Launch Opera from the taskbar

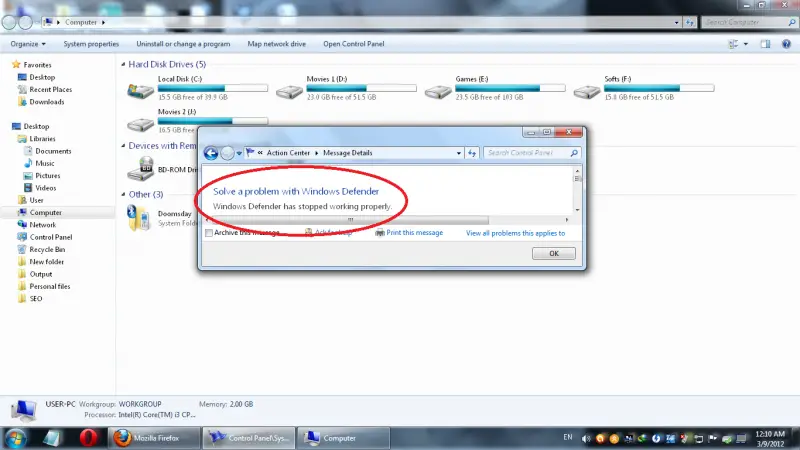point(89,438)
